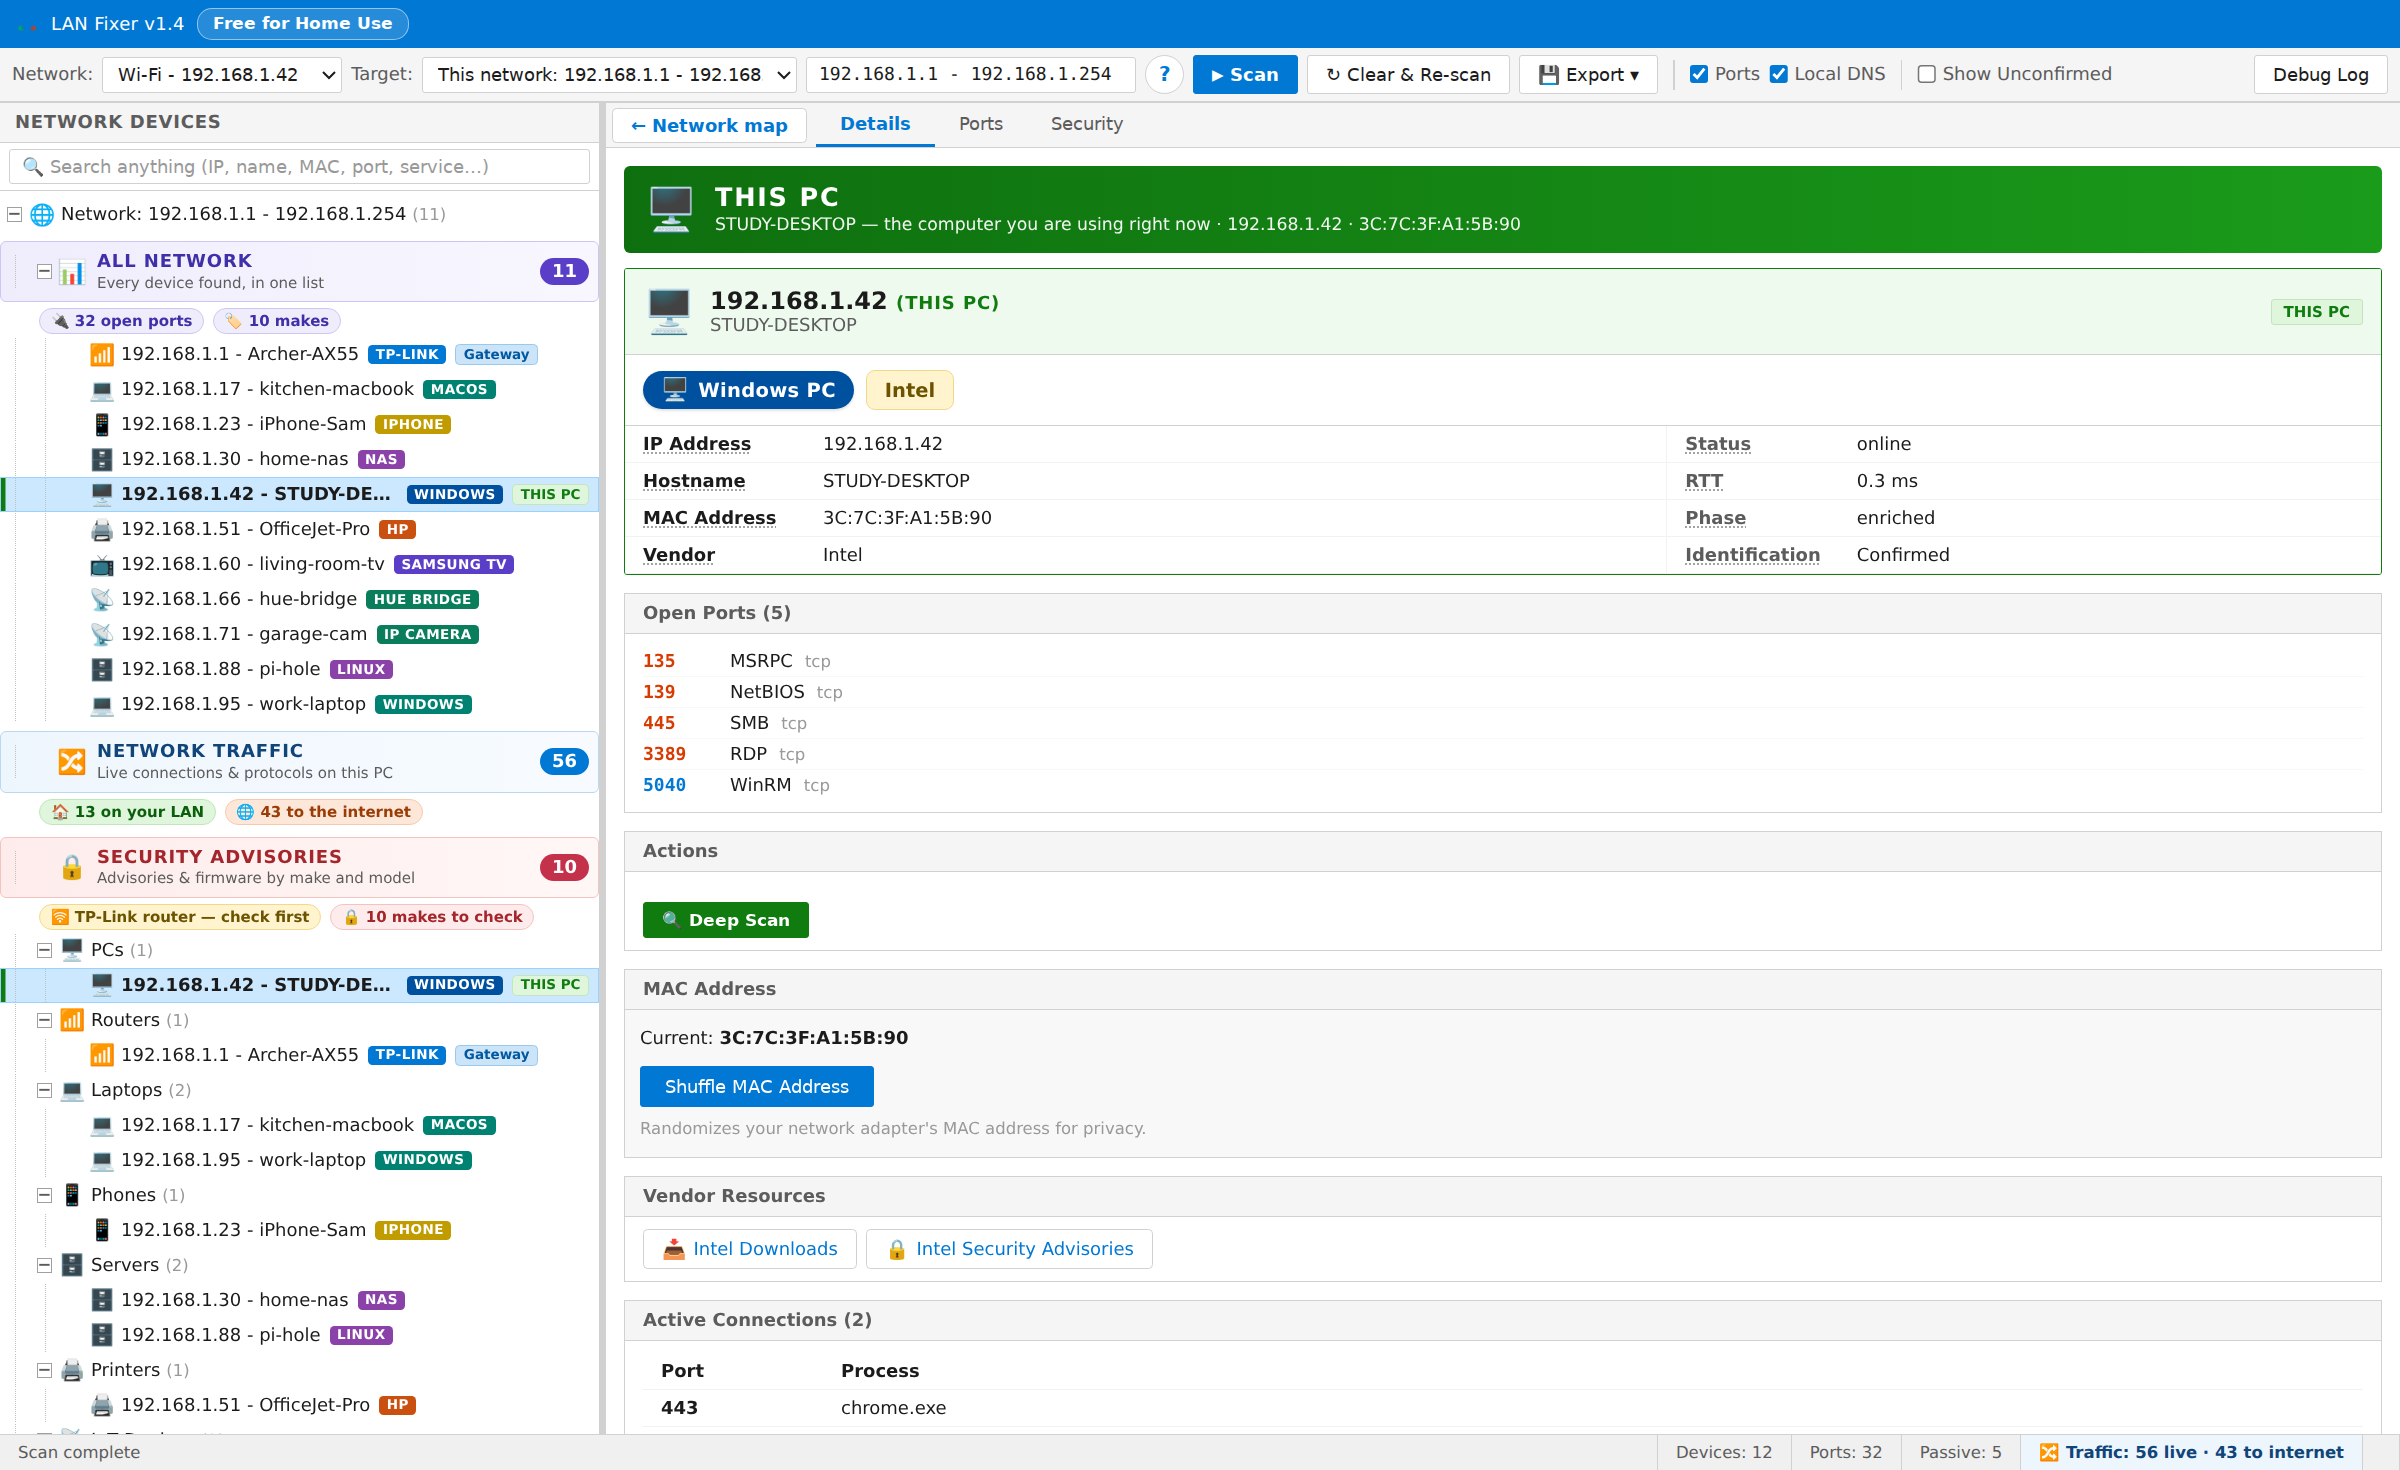Click the laptop icon of kitchen-macbook in All Network
Viewport: 2400px width, 1470px height.
coord(102,390)
